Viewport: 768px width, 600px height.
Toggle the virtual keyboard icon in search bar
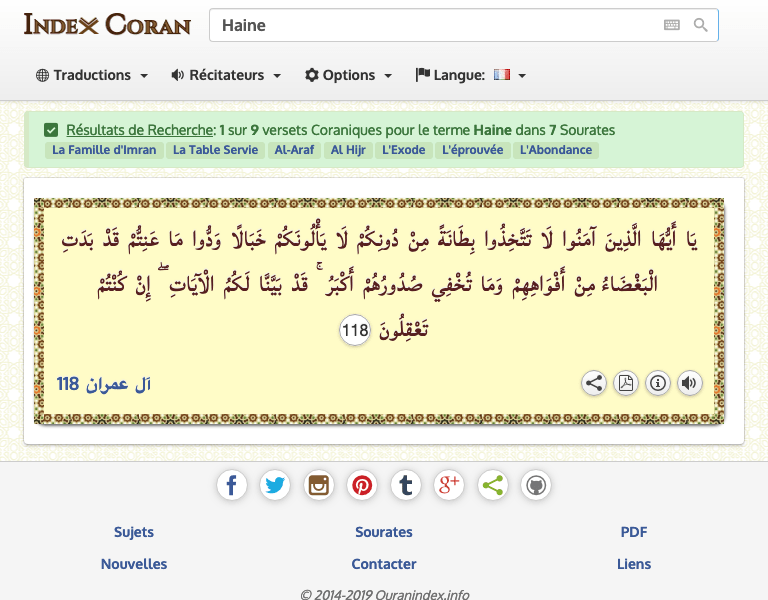672,25
